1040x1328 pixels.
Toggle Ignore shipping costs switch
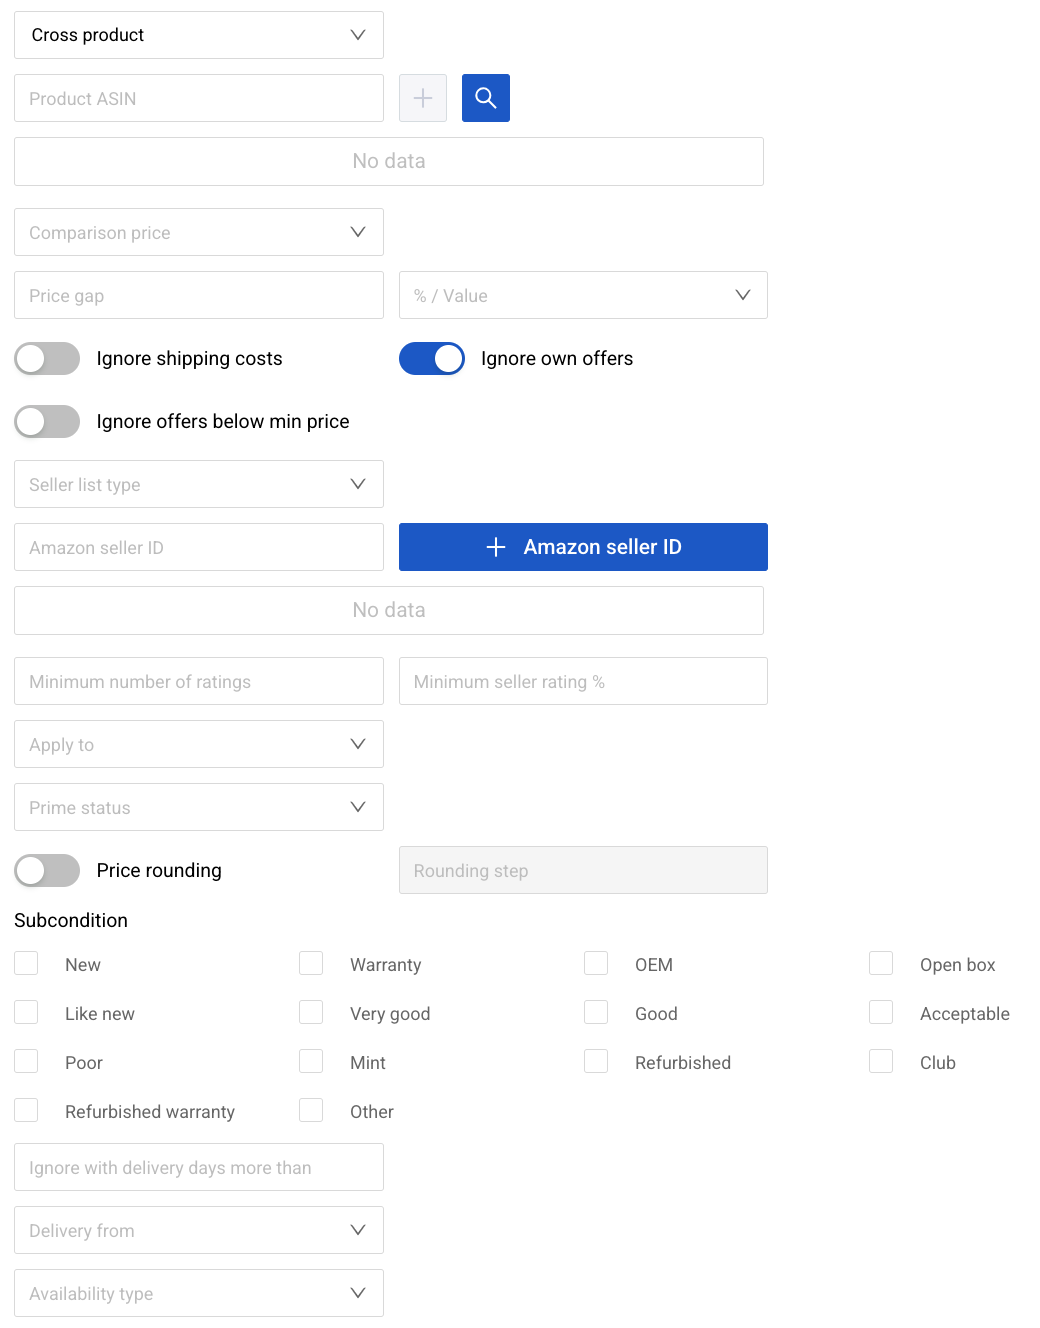click(47, 359)
